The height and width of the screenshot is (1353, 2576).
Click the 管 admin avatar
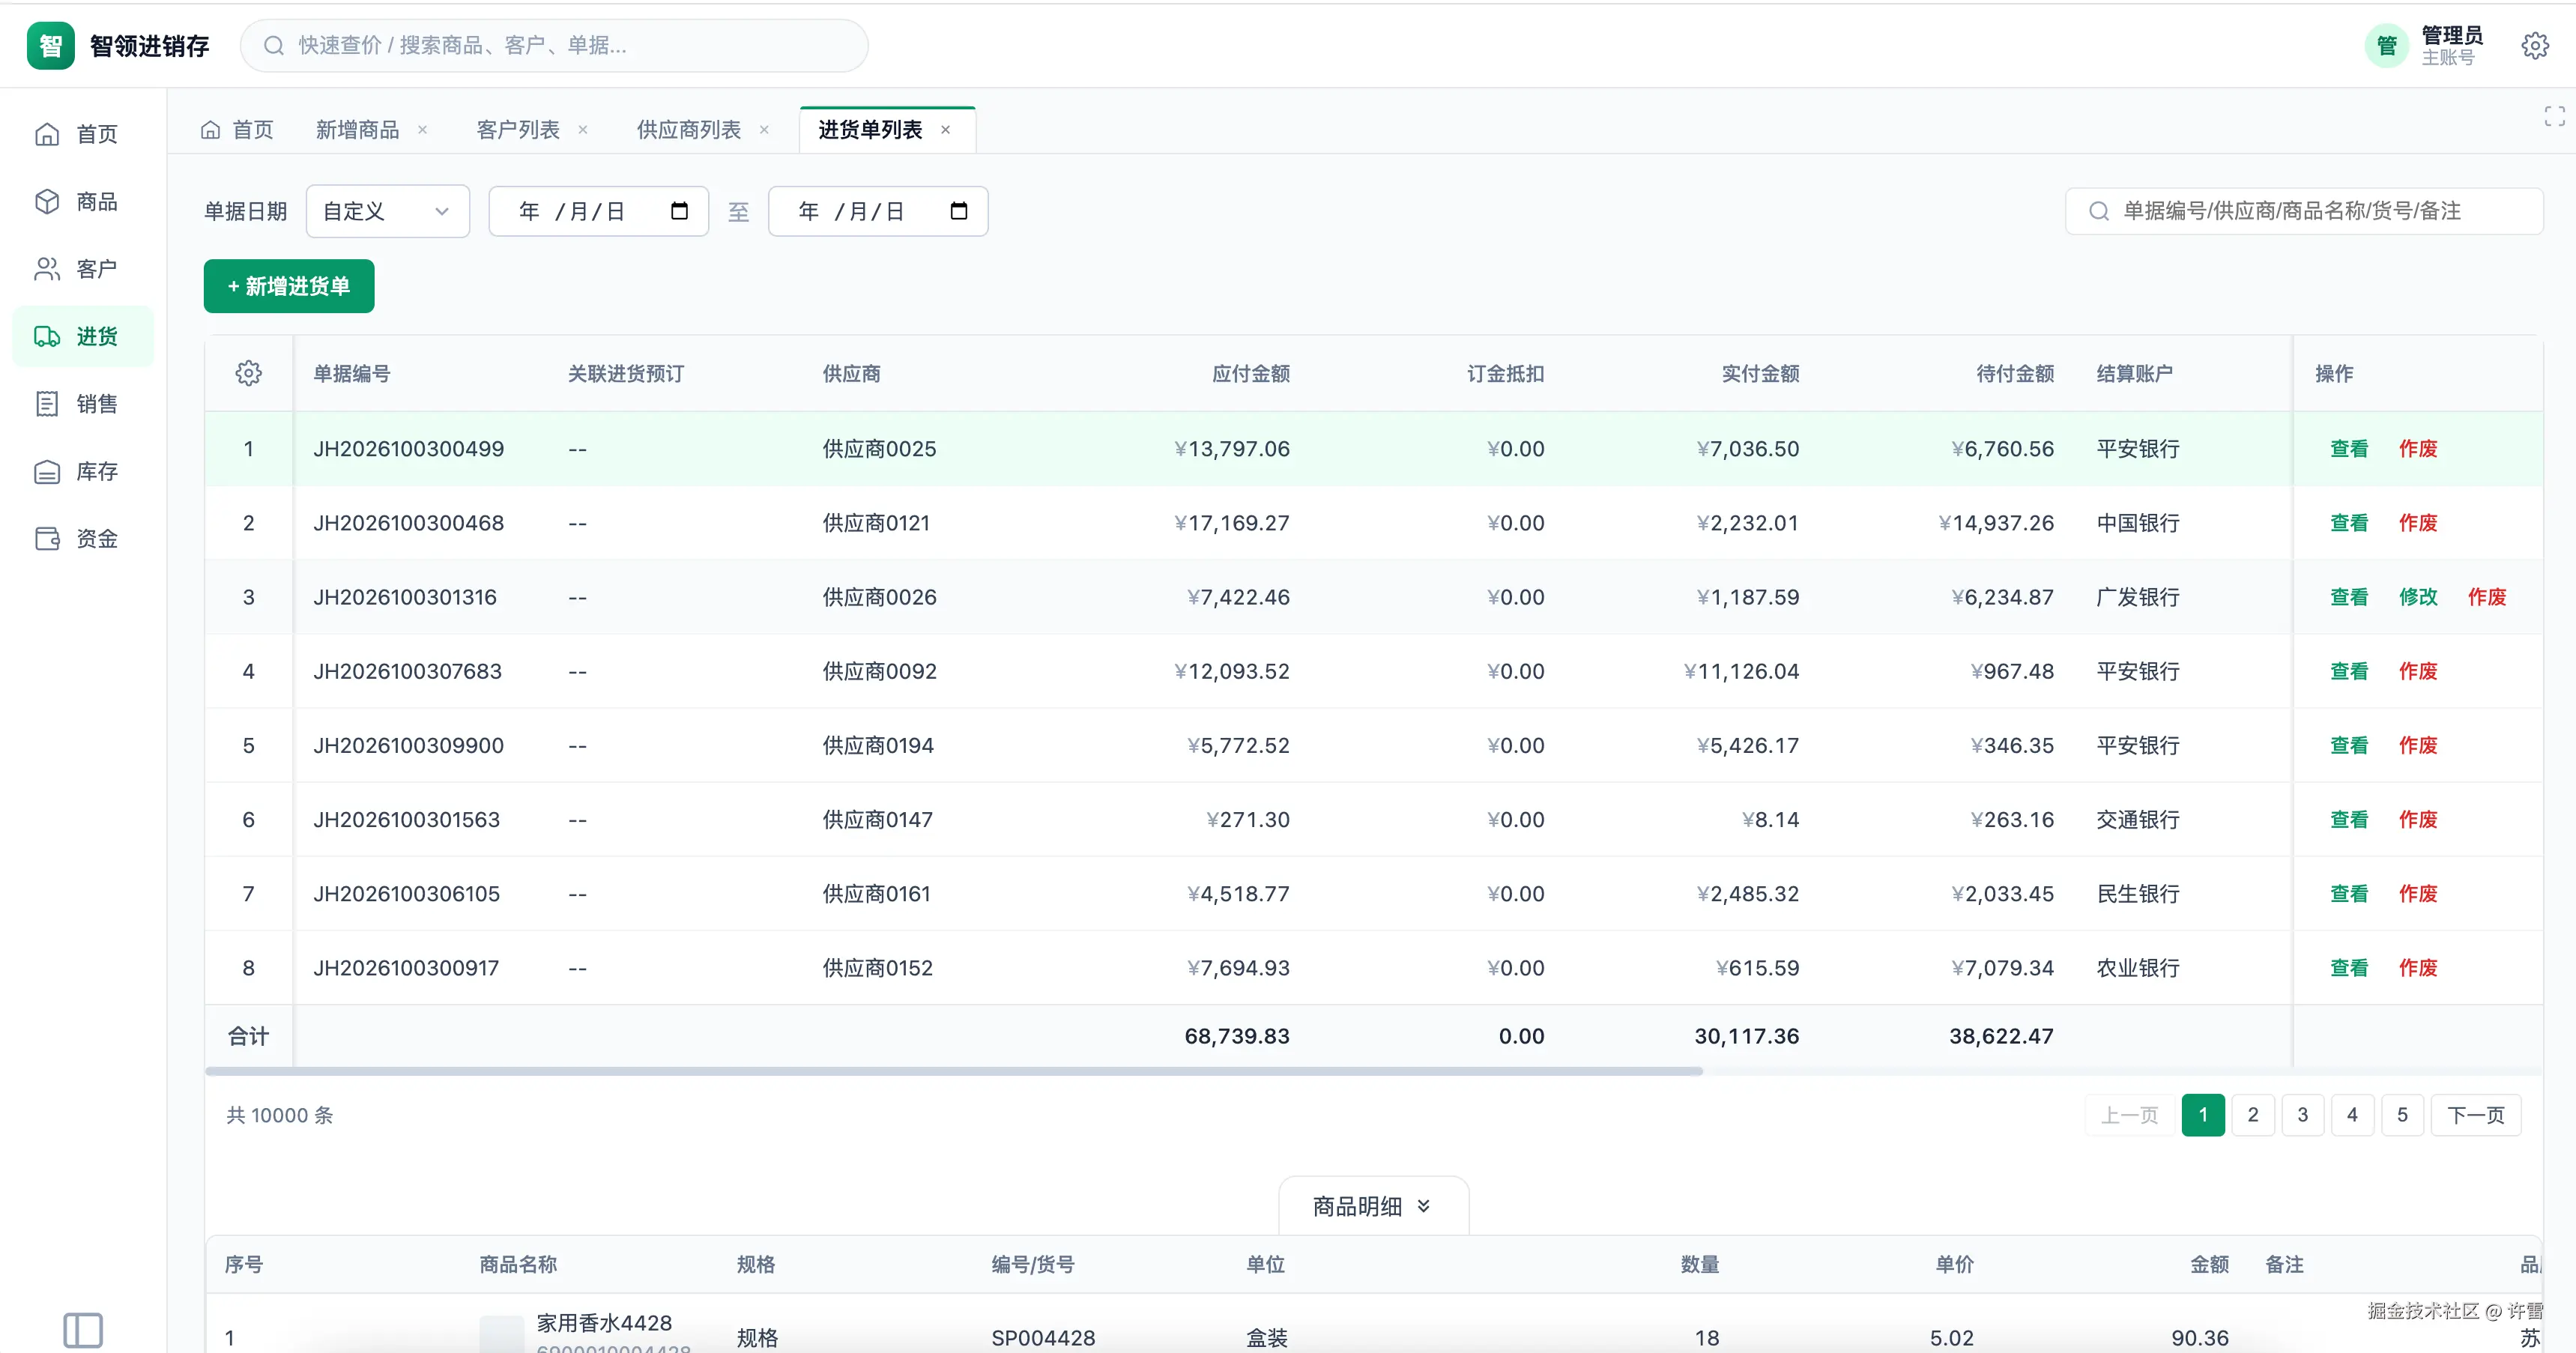(x=2386, y=45)
